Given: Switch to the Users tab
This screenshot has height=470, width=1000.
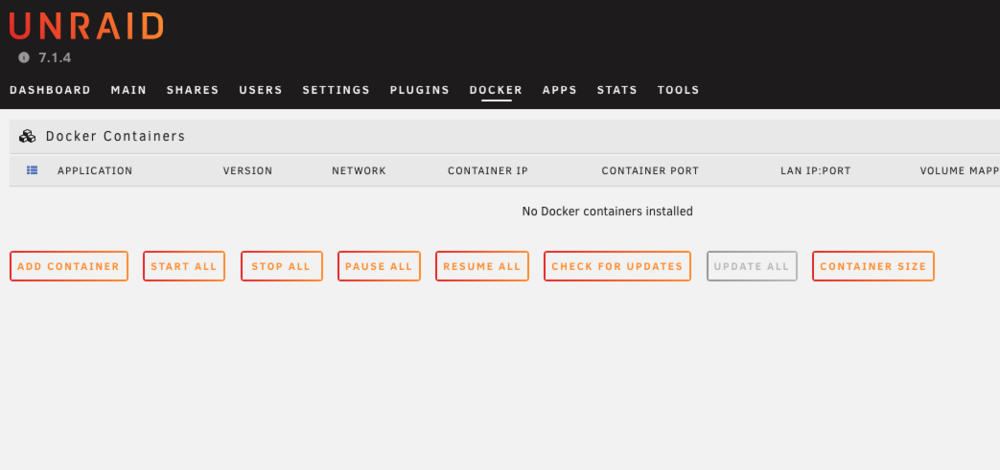Looking at the screenshot, I should coord(261,90).
